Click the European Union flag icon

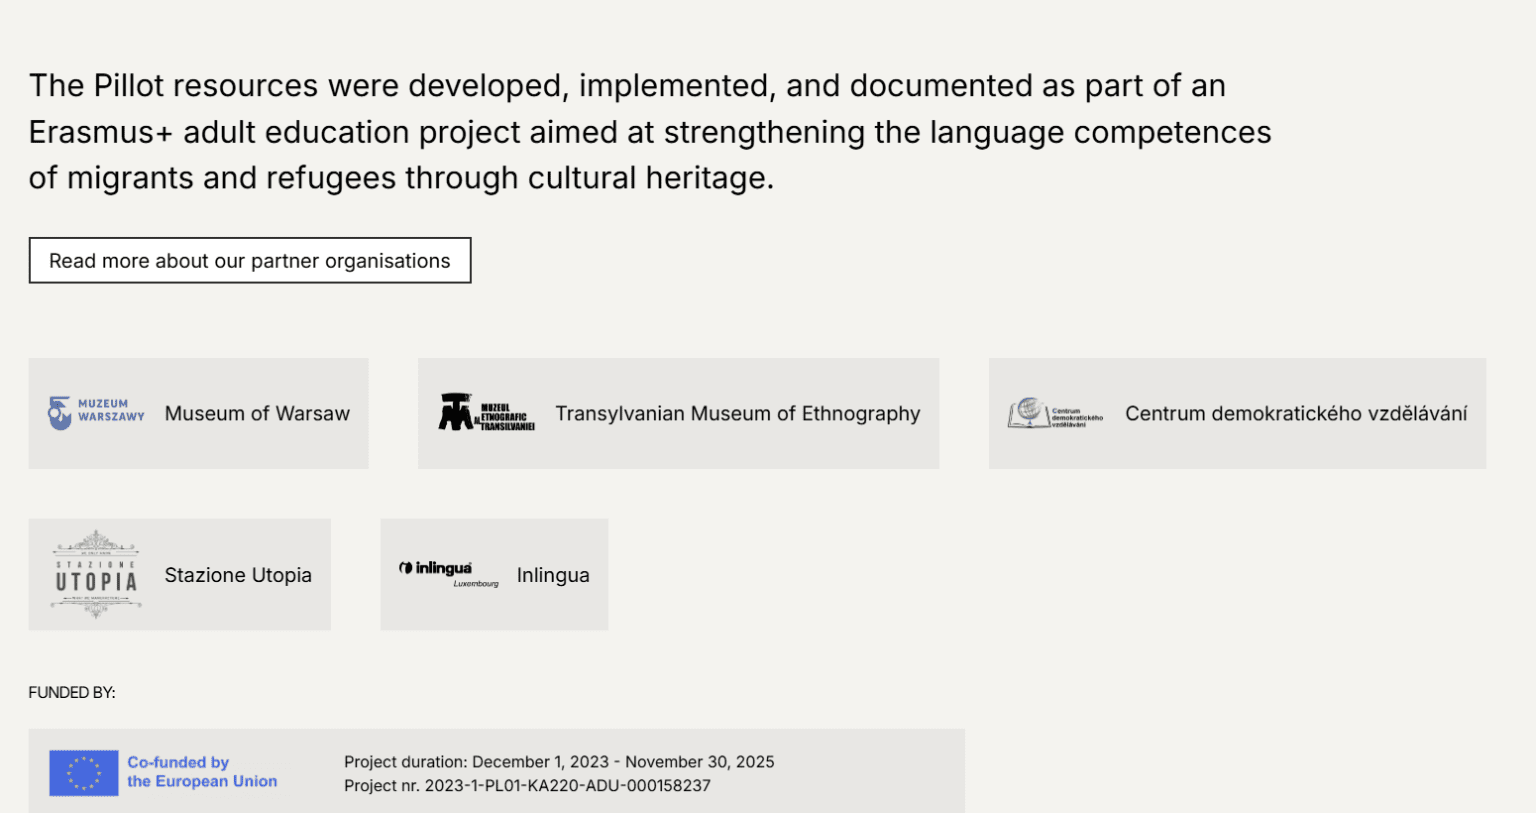(84, 773)
